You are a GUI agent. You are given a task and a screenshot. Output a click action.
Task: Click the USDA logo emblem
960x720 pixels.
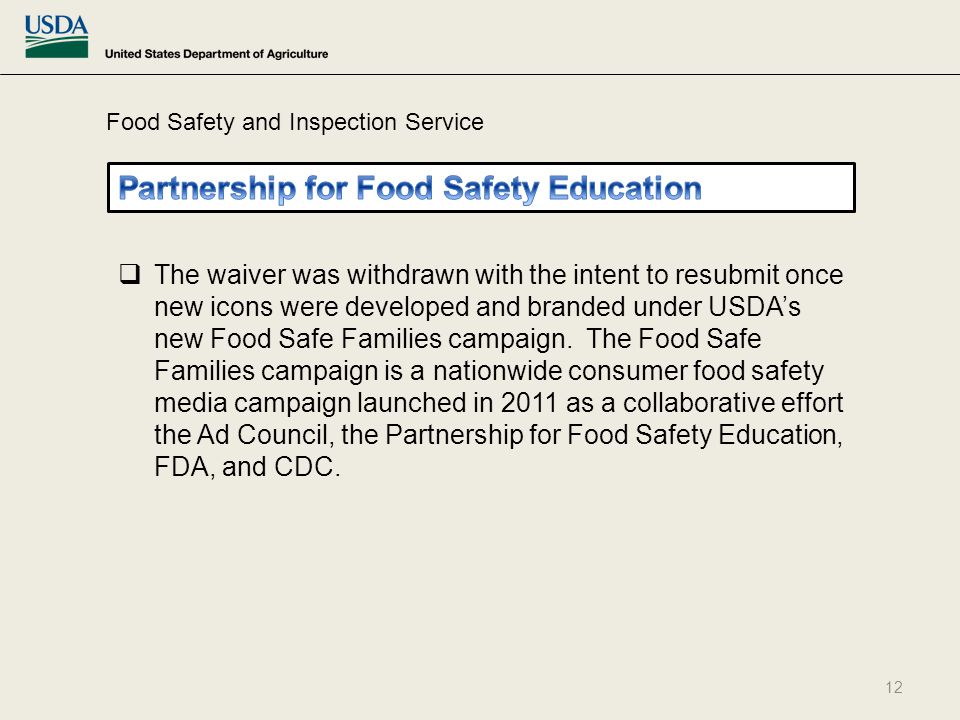[x=56, y=37]
